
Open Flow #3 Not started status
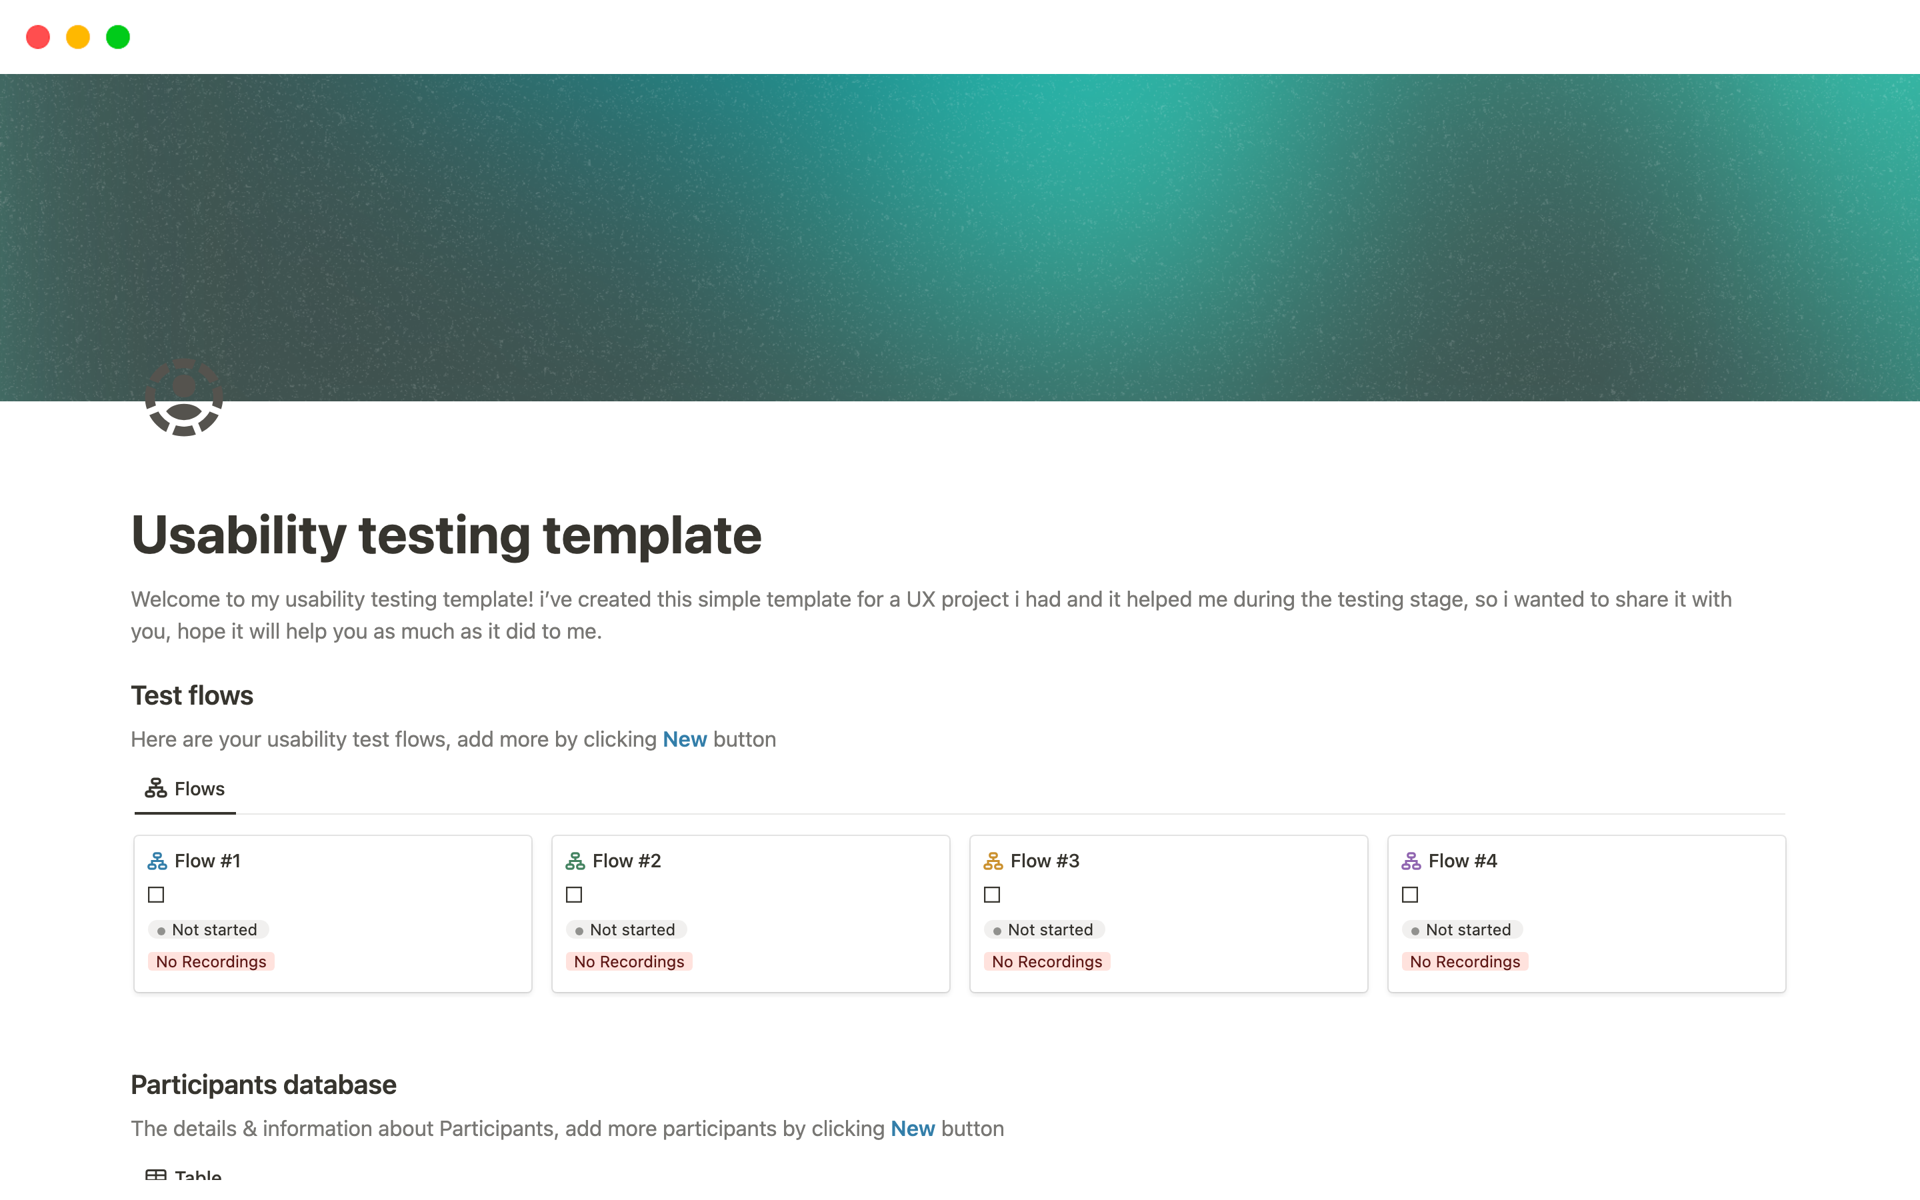[1044, 930]
